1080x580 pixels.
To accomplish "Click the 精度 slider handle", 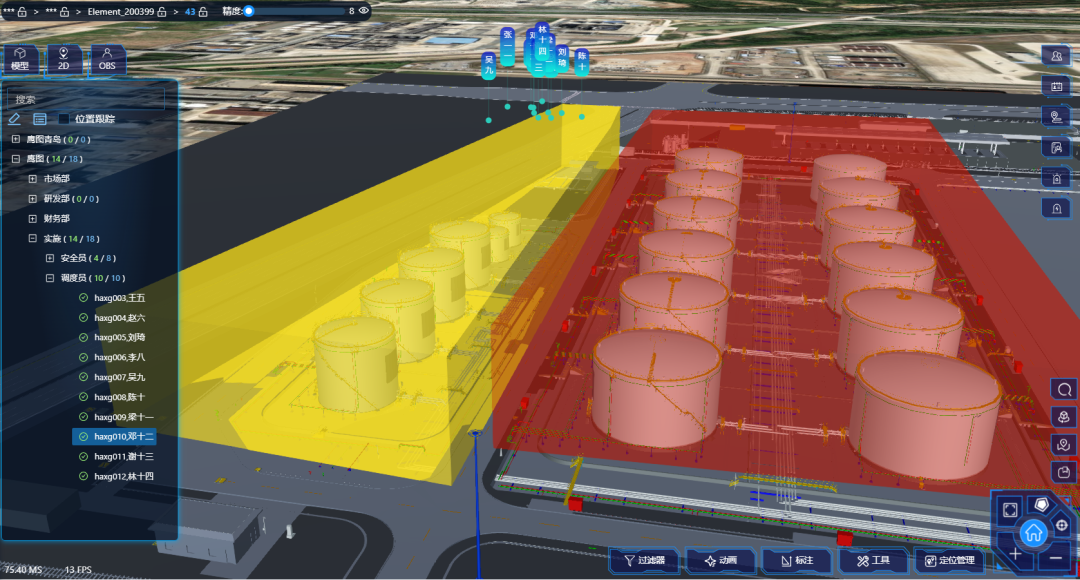I will [249, 11].
